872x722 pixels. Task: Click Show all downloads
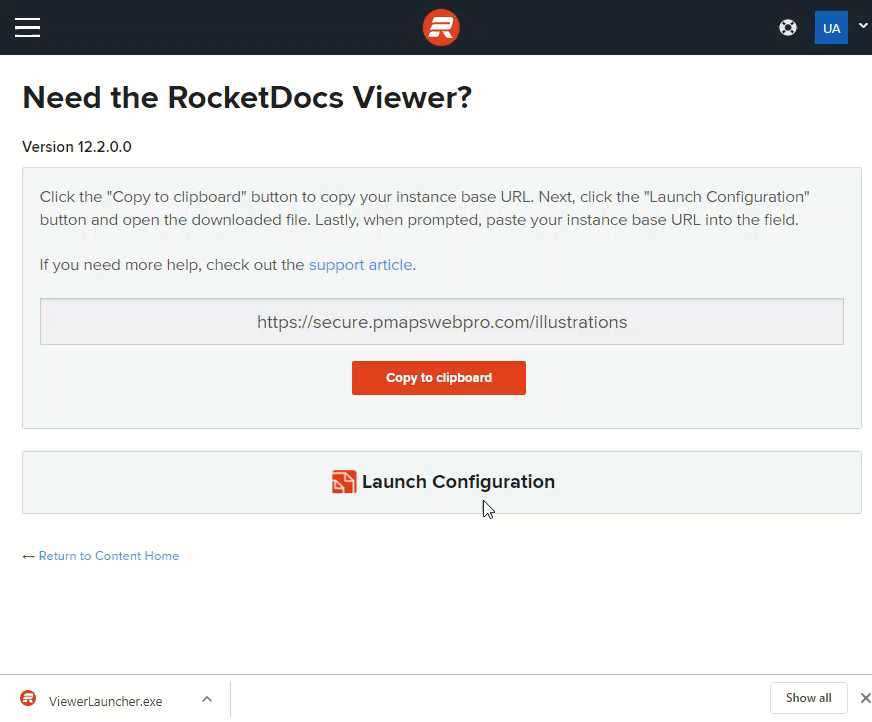(809, 698)
